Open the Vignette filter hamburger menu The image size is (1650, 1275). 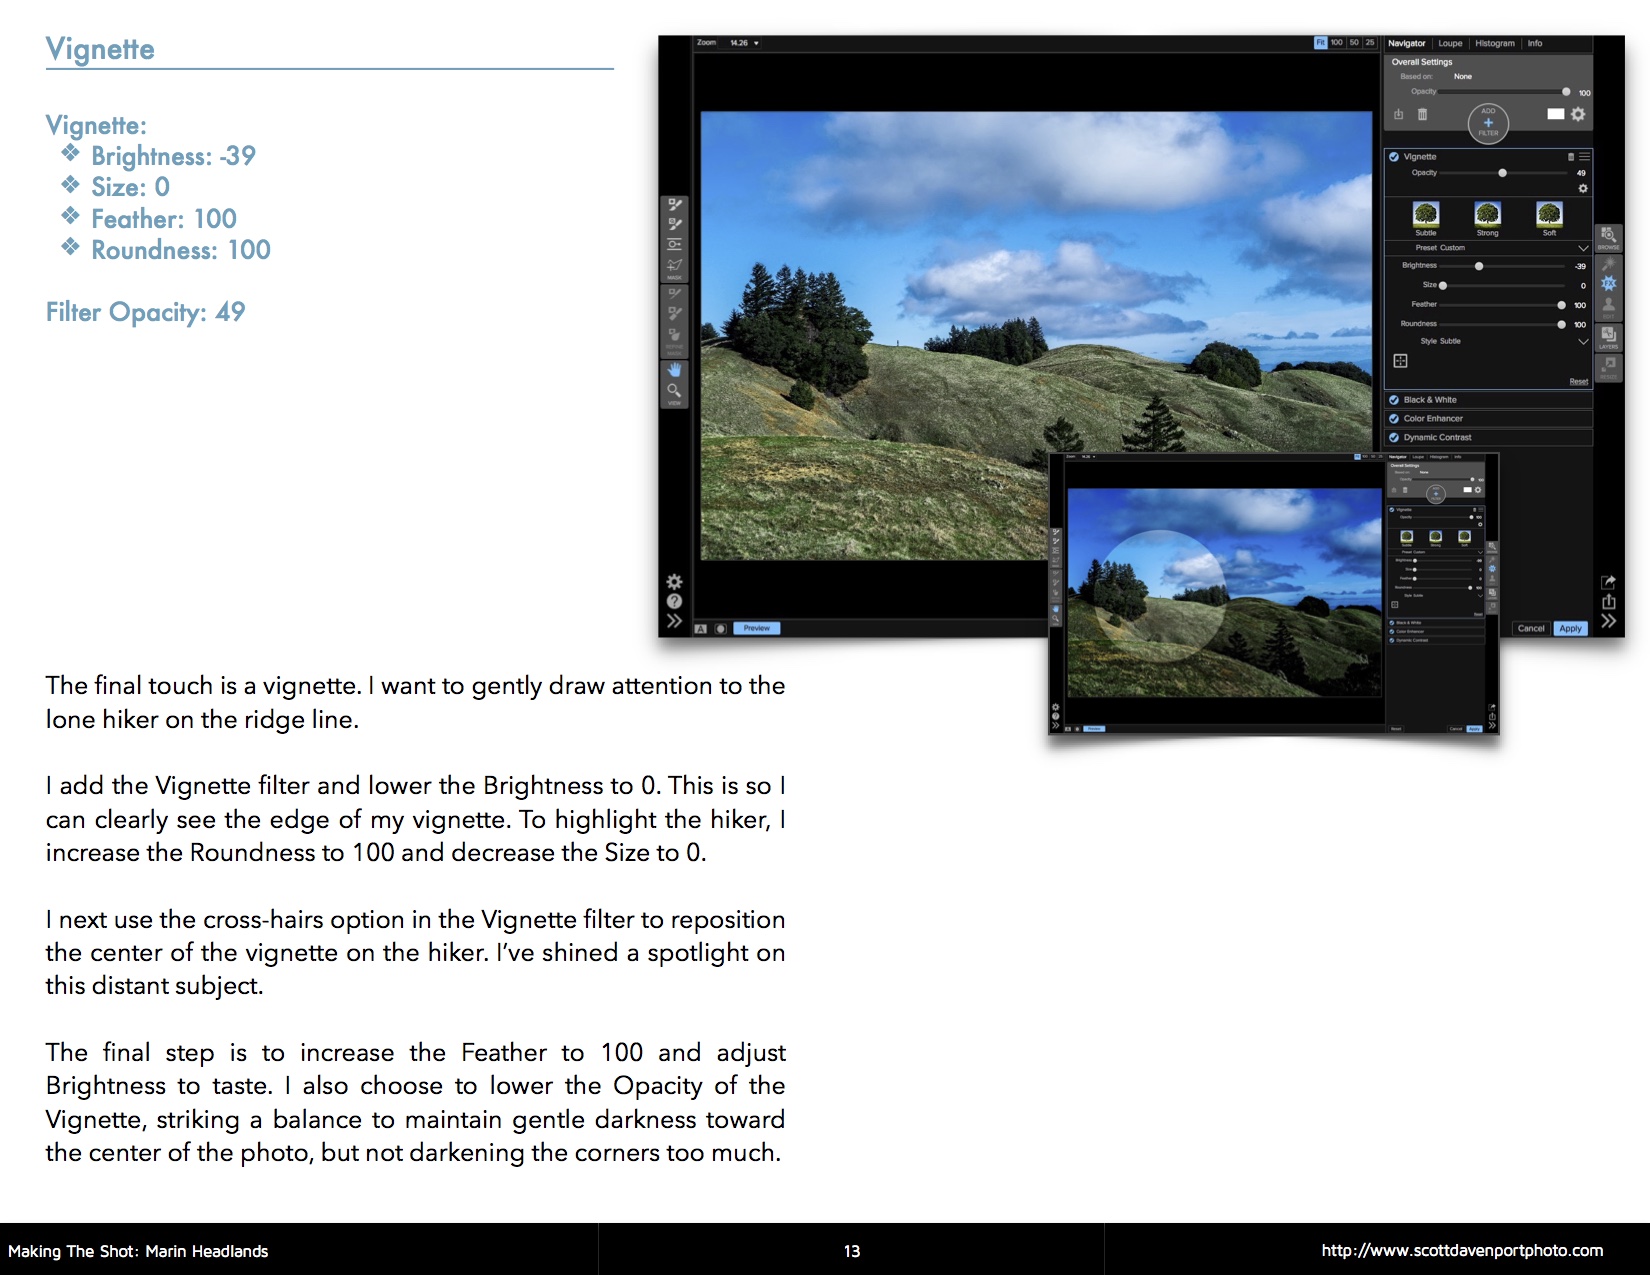[x=1584, y=157]
